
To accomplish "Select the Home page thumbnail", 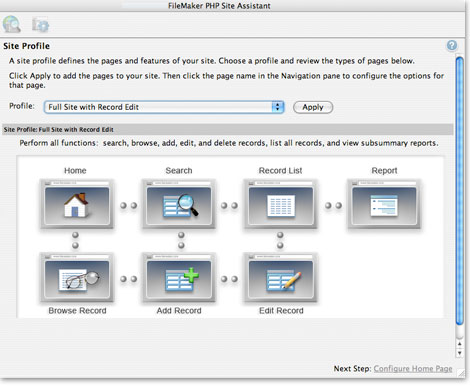I will (77, 204).
